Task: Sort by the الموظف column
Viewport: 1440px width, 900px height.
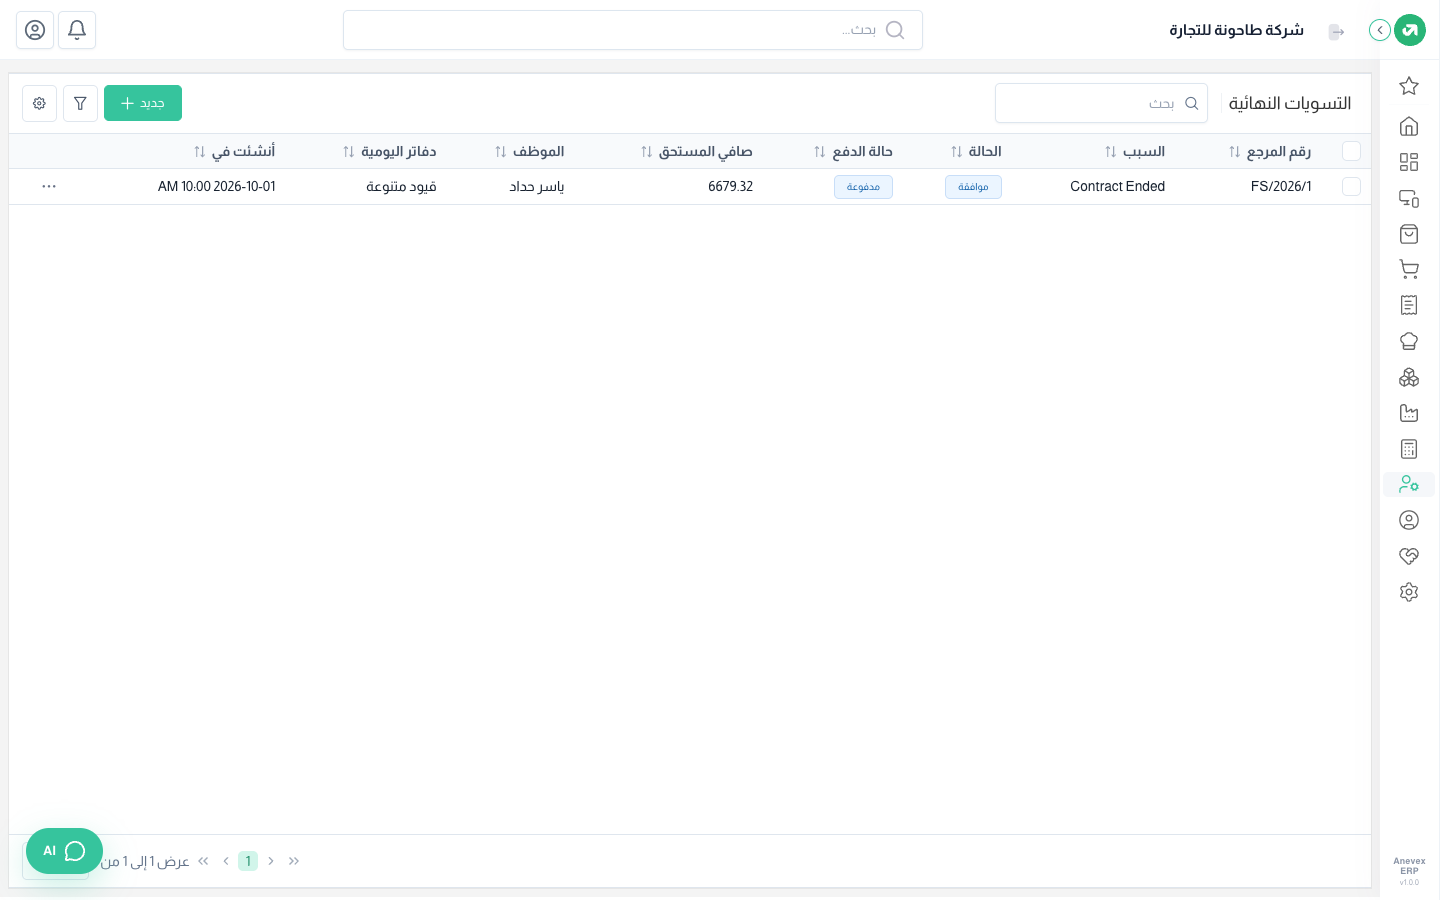Action: point(529,152)
